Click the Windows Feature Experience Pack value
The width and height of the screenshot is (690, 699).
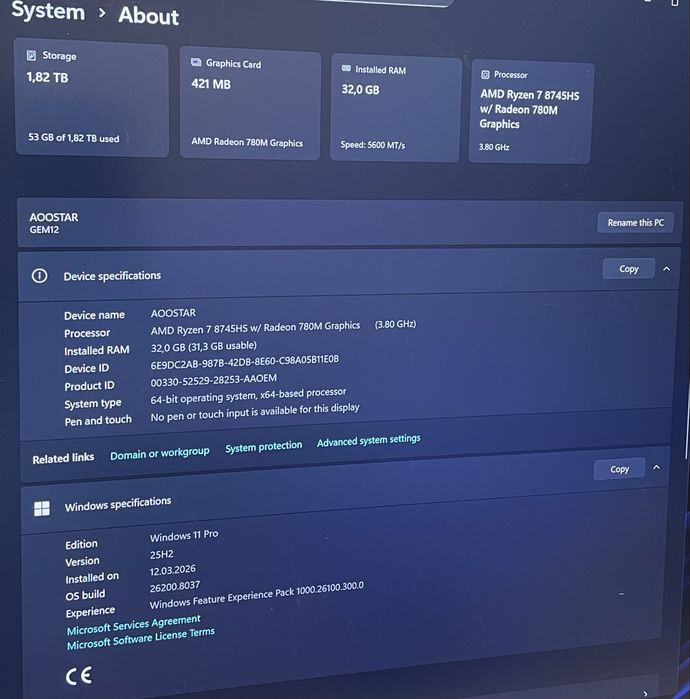(257, 596)
